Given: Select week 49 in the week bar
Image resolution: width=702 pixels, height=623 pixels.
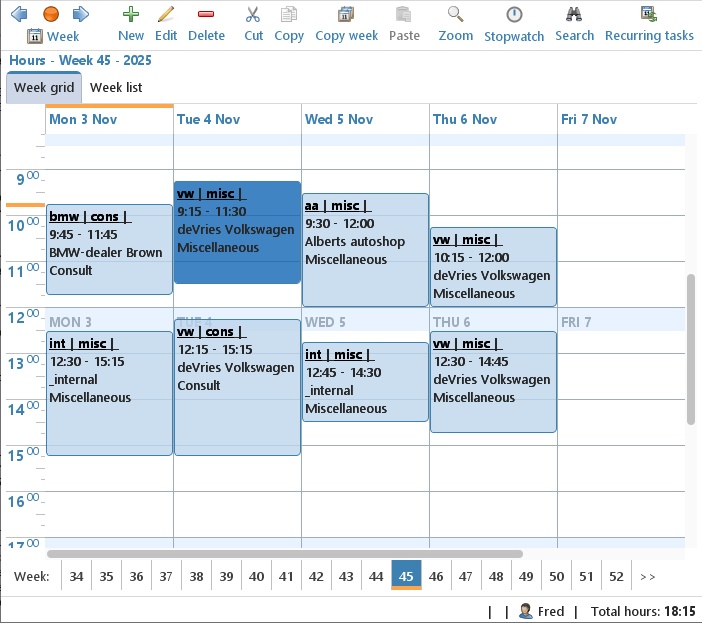Looking at the screenshot, I should 526,576.
